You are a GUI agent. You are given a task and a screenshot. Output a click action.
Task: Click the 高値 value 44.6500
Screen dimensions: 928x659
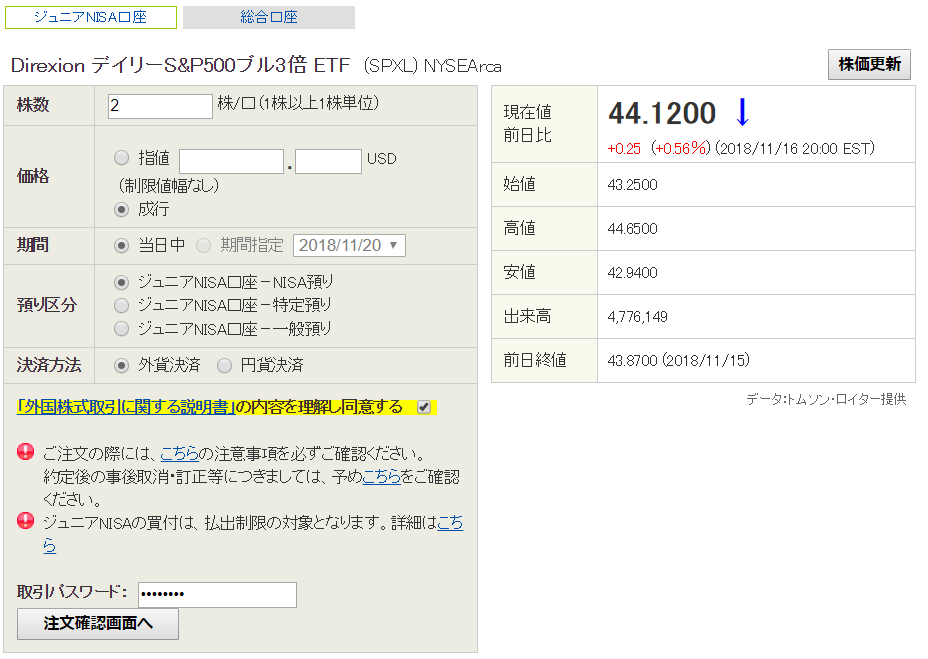(632, 229)
